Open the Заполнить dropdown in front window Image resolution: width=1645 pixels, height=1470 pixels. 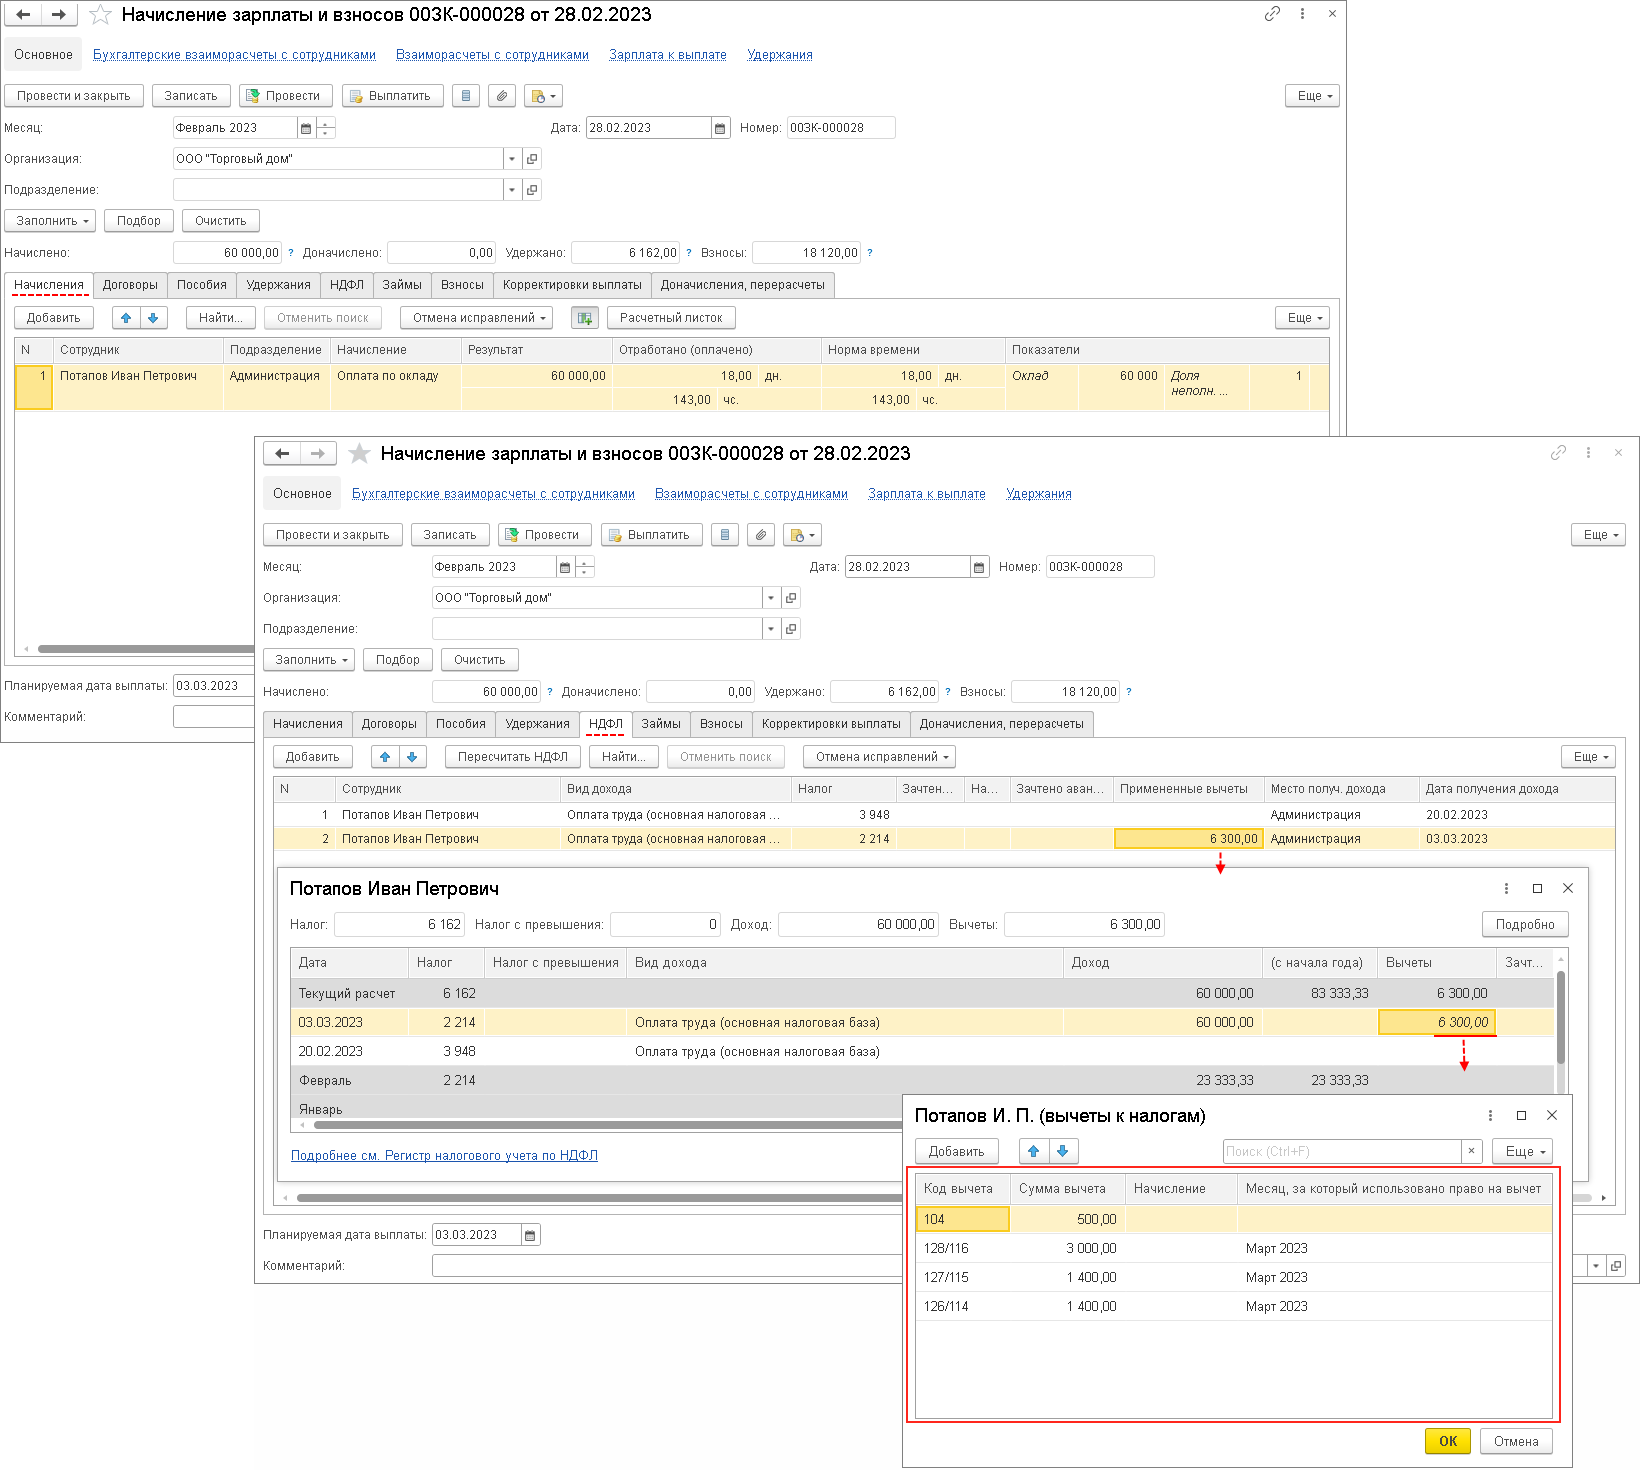(x=309, y=660)
